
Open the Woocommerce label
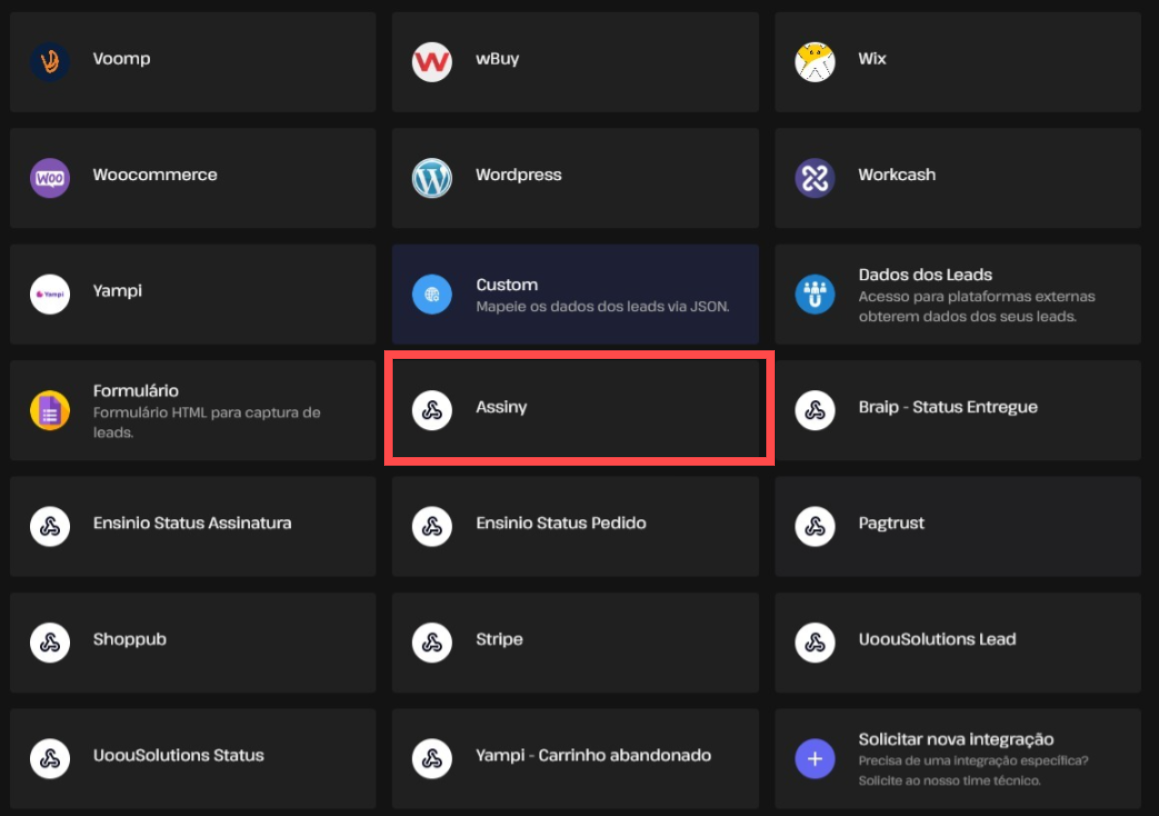click(x=155, y=174)
